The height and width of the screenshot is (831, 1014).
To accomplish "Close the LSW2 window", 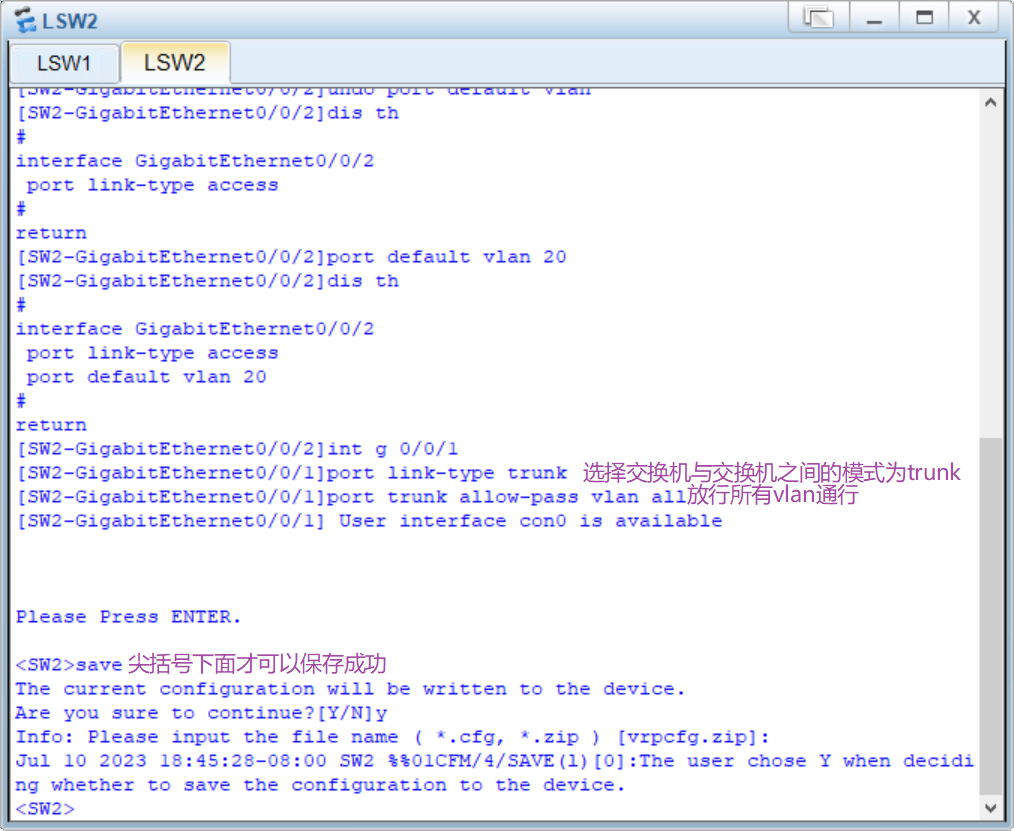I will 974,17.
